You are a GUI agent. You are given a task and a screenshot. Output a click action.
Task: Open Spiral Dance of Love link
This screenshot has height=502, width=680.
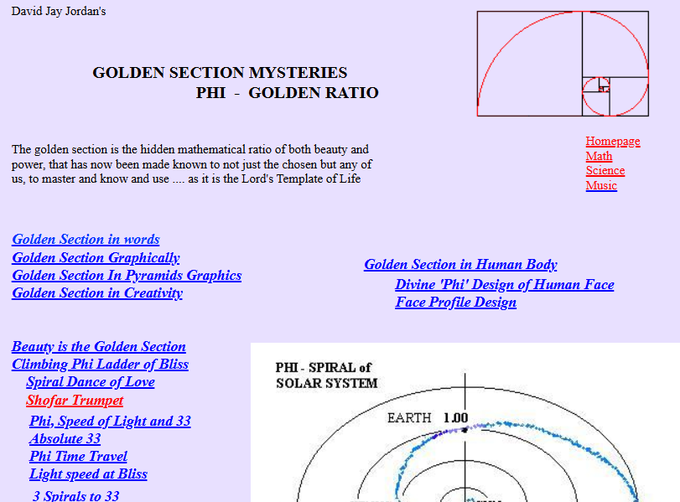[x=90, y=382]
